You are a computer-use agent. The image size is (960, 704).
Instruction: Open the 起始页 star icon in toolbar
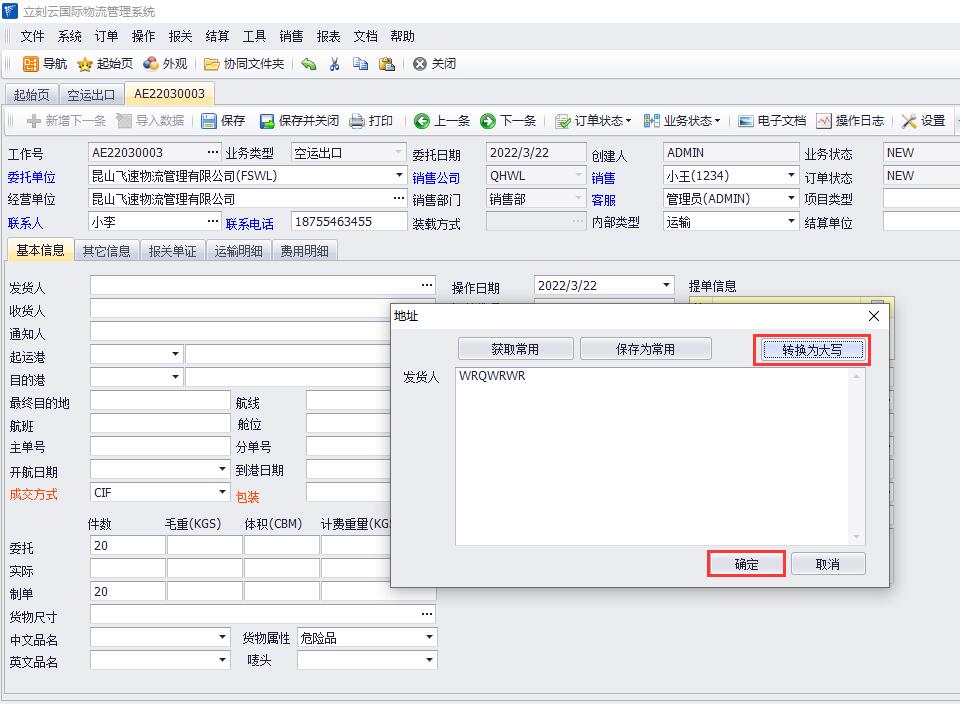[x=86, y=64]
